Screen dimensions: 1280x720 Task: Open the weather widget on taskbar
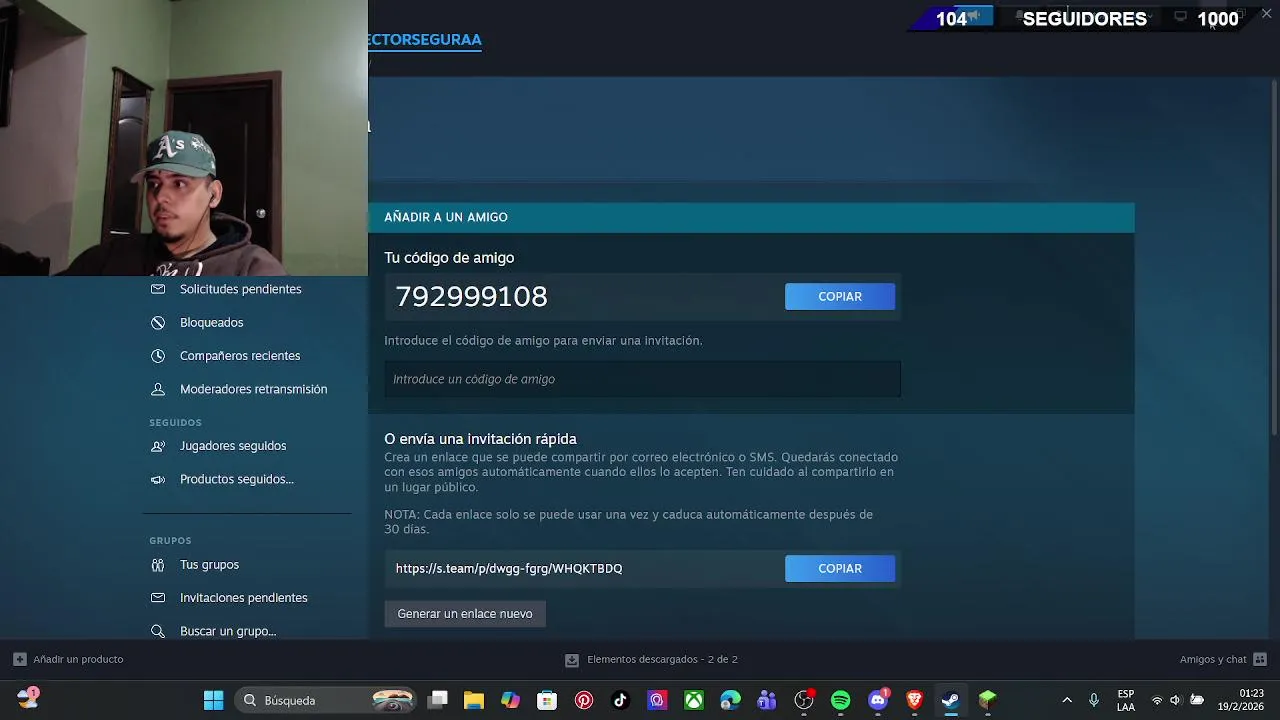click(x=27, y=699)
